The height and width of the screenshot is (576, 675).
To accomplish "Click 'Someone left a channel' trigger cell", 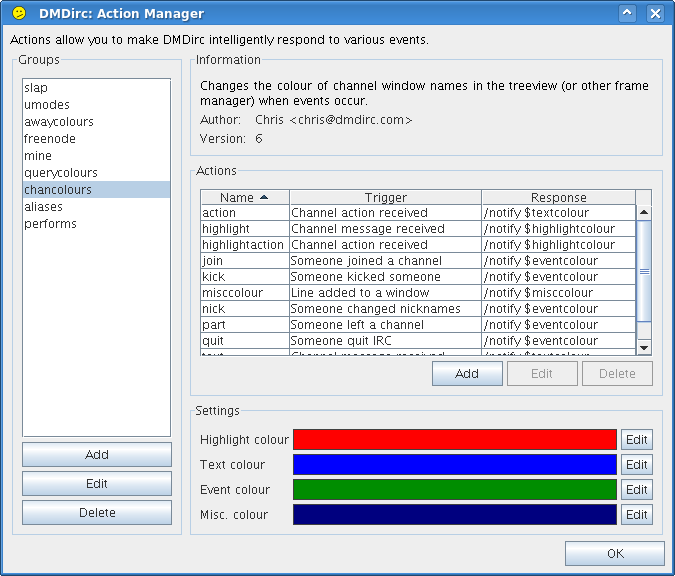I will pyautogui.click(x=385, y=325).
